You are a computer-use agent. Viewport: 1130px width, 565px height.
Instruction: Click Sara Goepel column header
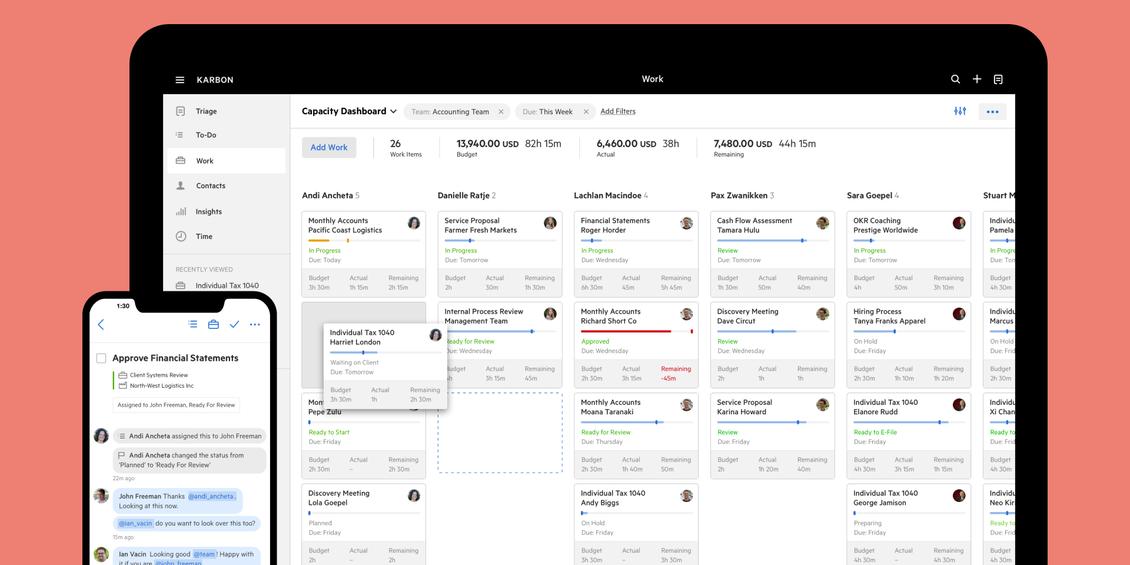[873, 195]
